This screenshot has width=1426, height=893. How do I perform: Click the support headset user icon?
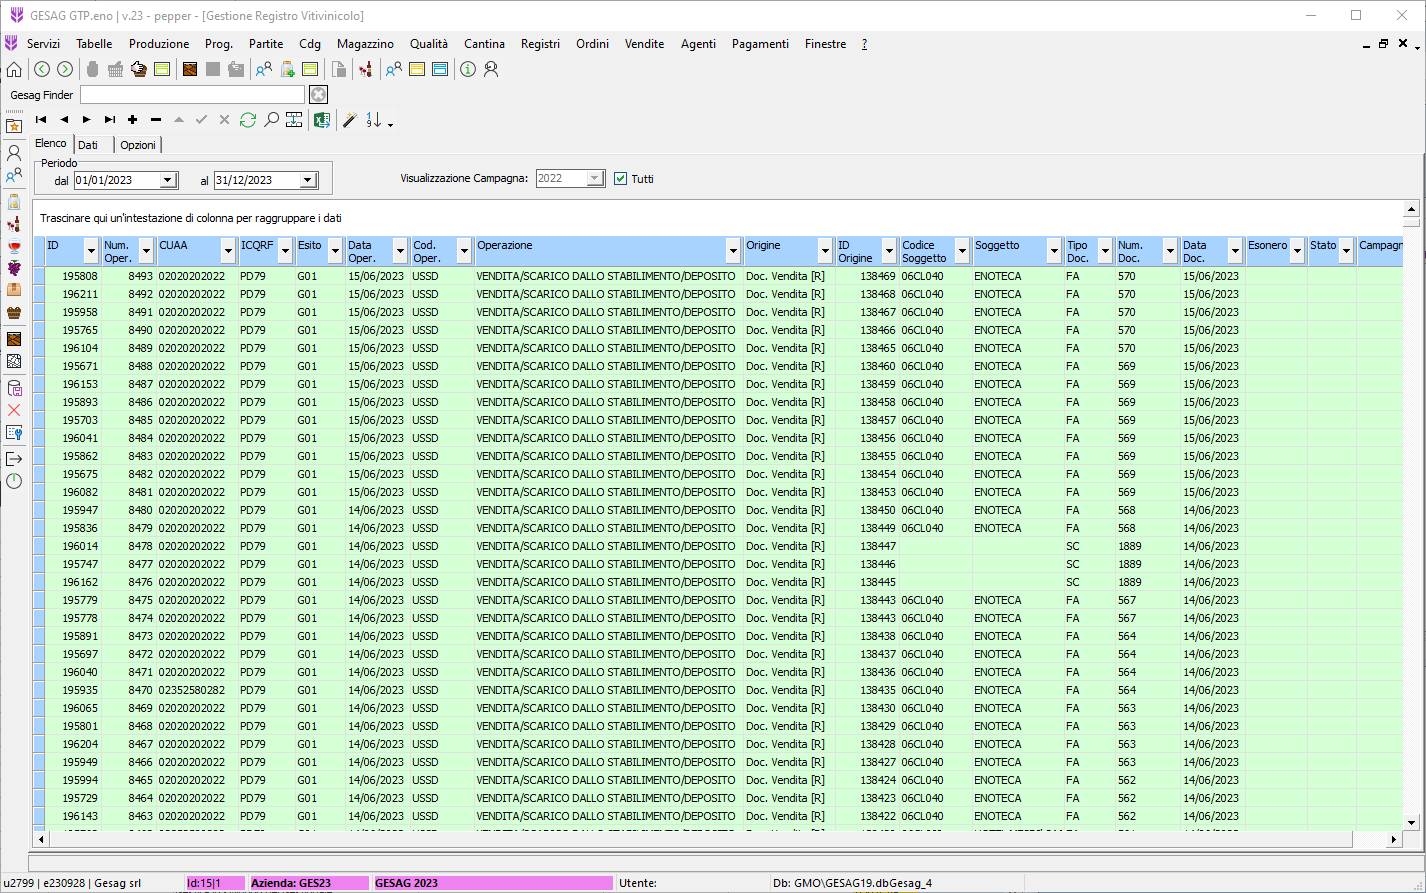pos(491,69)
